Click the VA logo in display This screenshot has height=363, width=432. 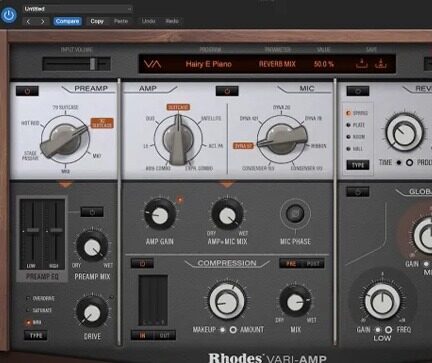152,64
